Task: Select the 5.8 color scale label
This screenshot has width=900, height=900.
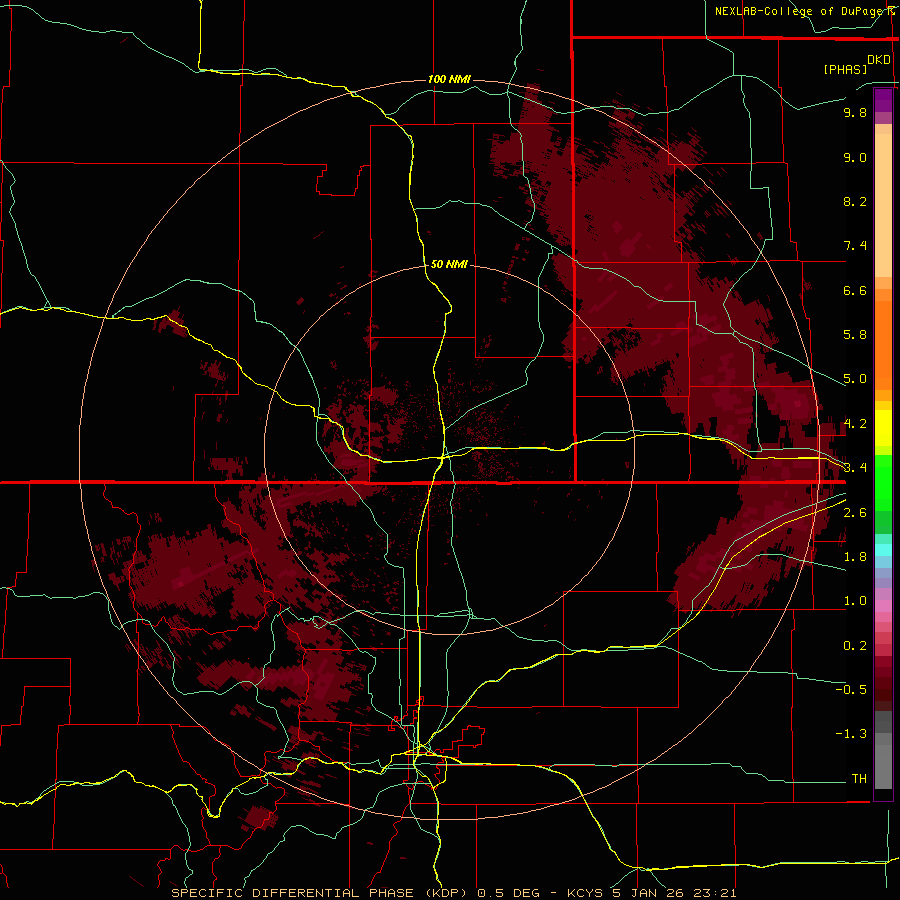Action: 855,335
